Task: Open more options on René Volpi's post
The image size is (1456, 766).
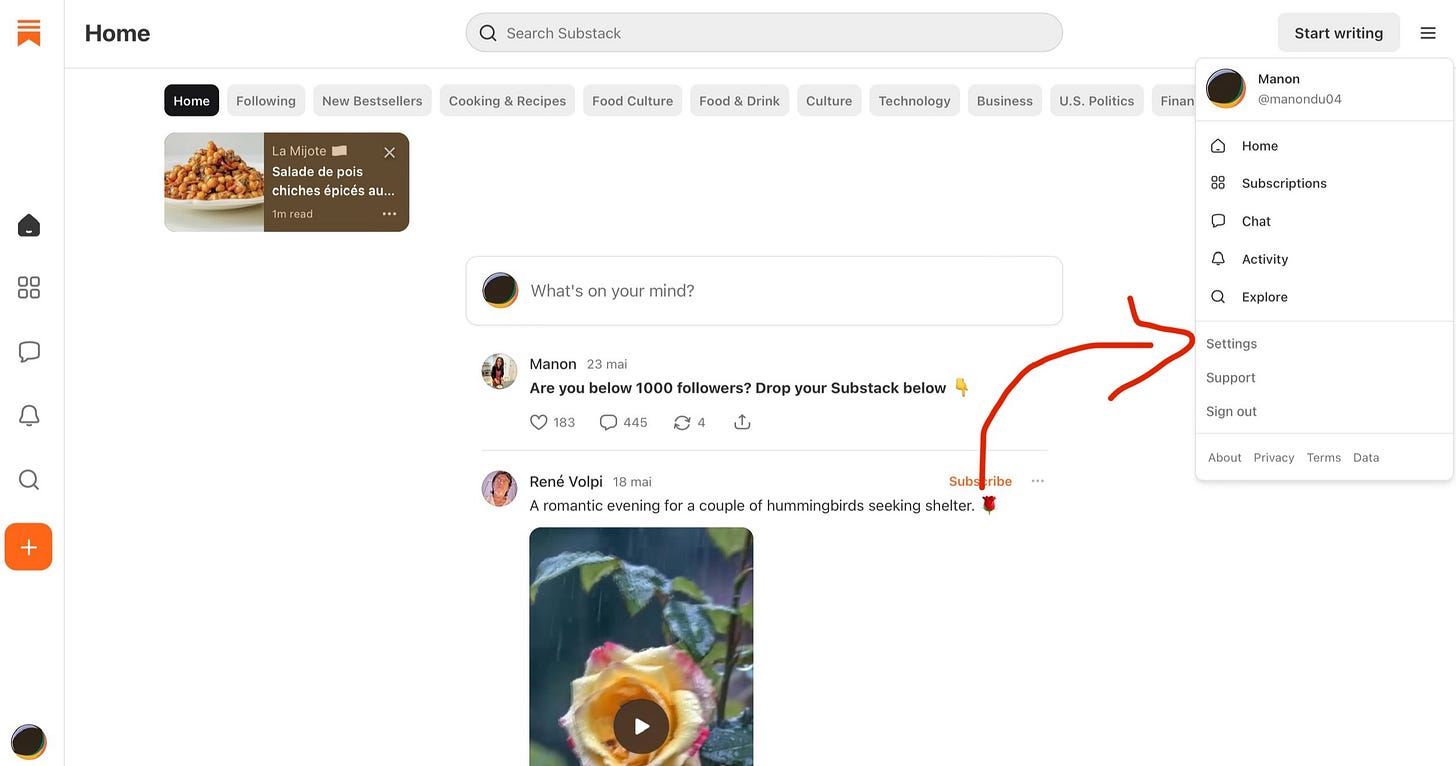Action: (1038, 481)
